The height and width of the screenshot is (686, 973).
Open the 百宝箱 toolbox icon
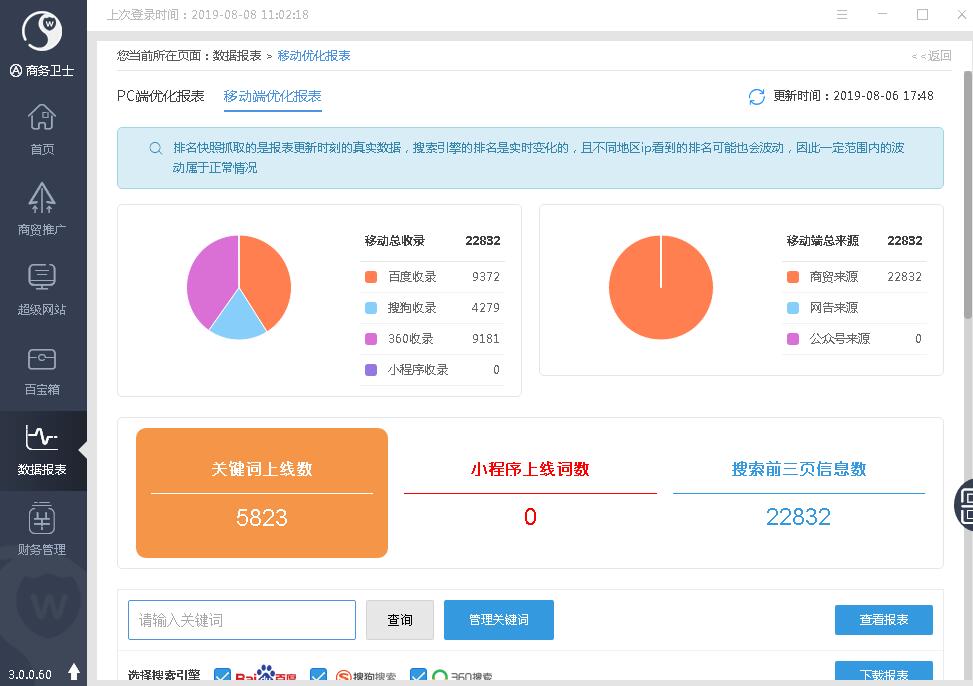(42, 368)
